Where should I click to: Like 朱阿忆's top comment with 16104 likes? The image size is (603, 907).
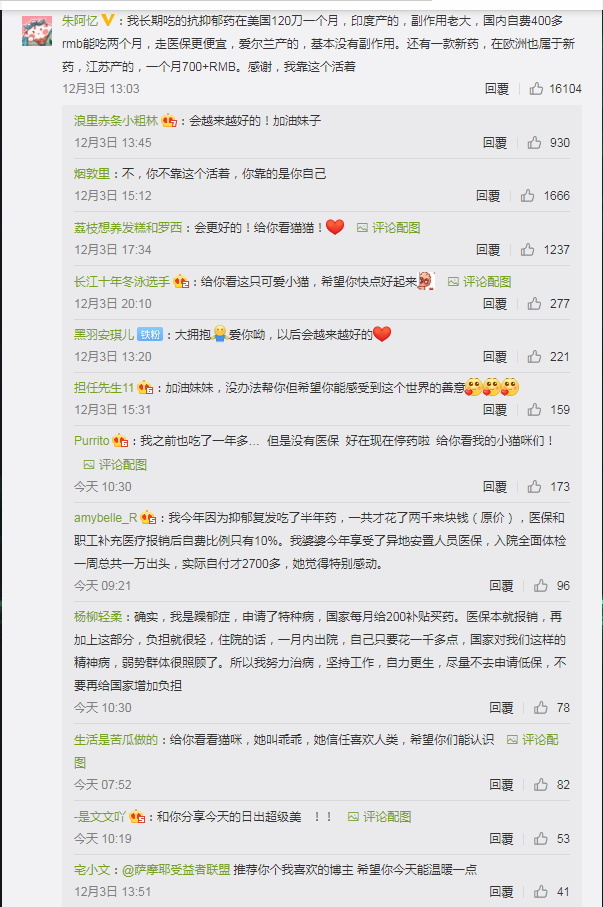point(536,89)
